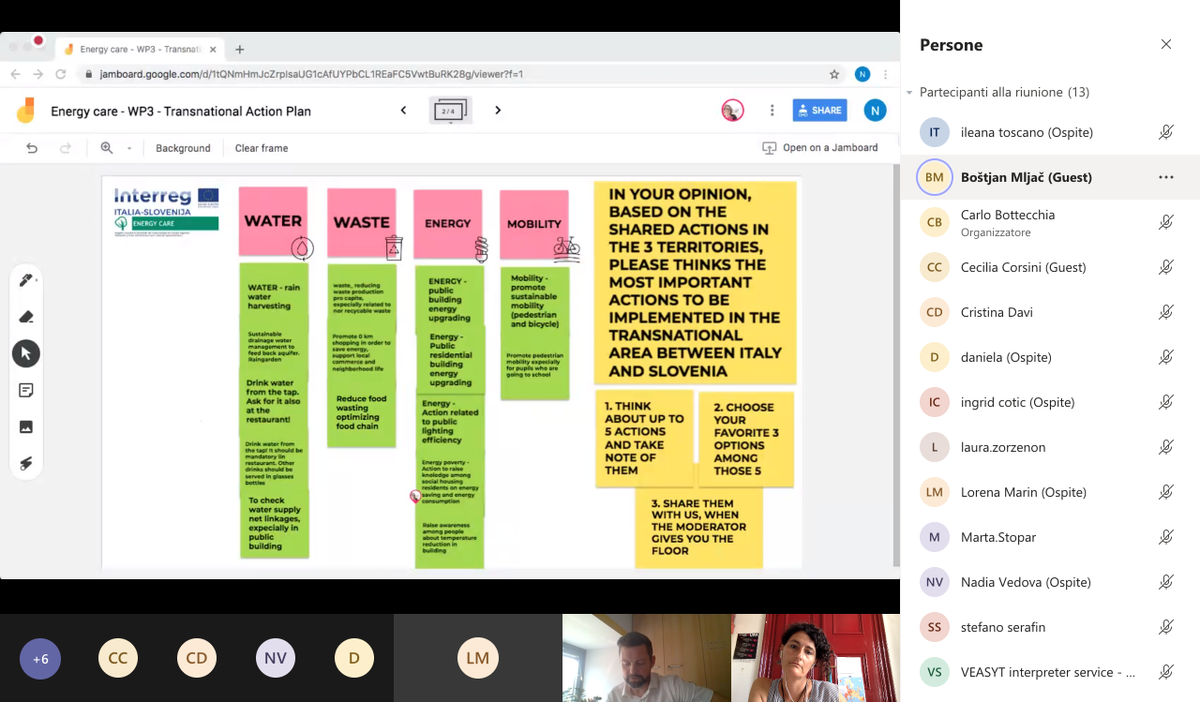Screen dimensions: 1200x702
Task: Click muted mic icon for Carlo Bottecchia
Action: 1166,222
